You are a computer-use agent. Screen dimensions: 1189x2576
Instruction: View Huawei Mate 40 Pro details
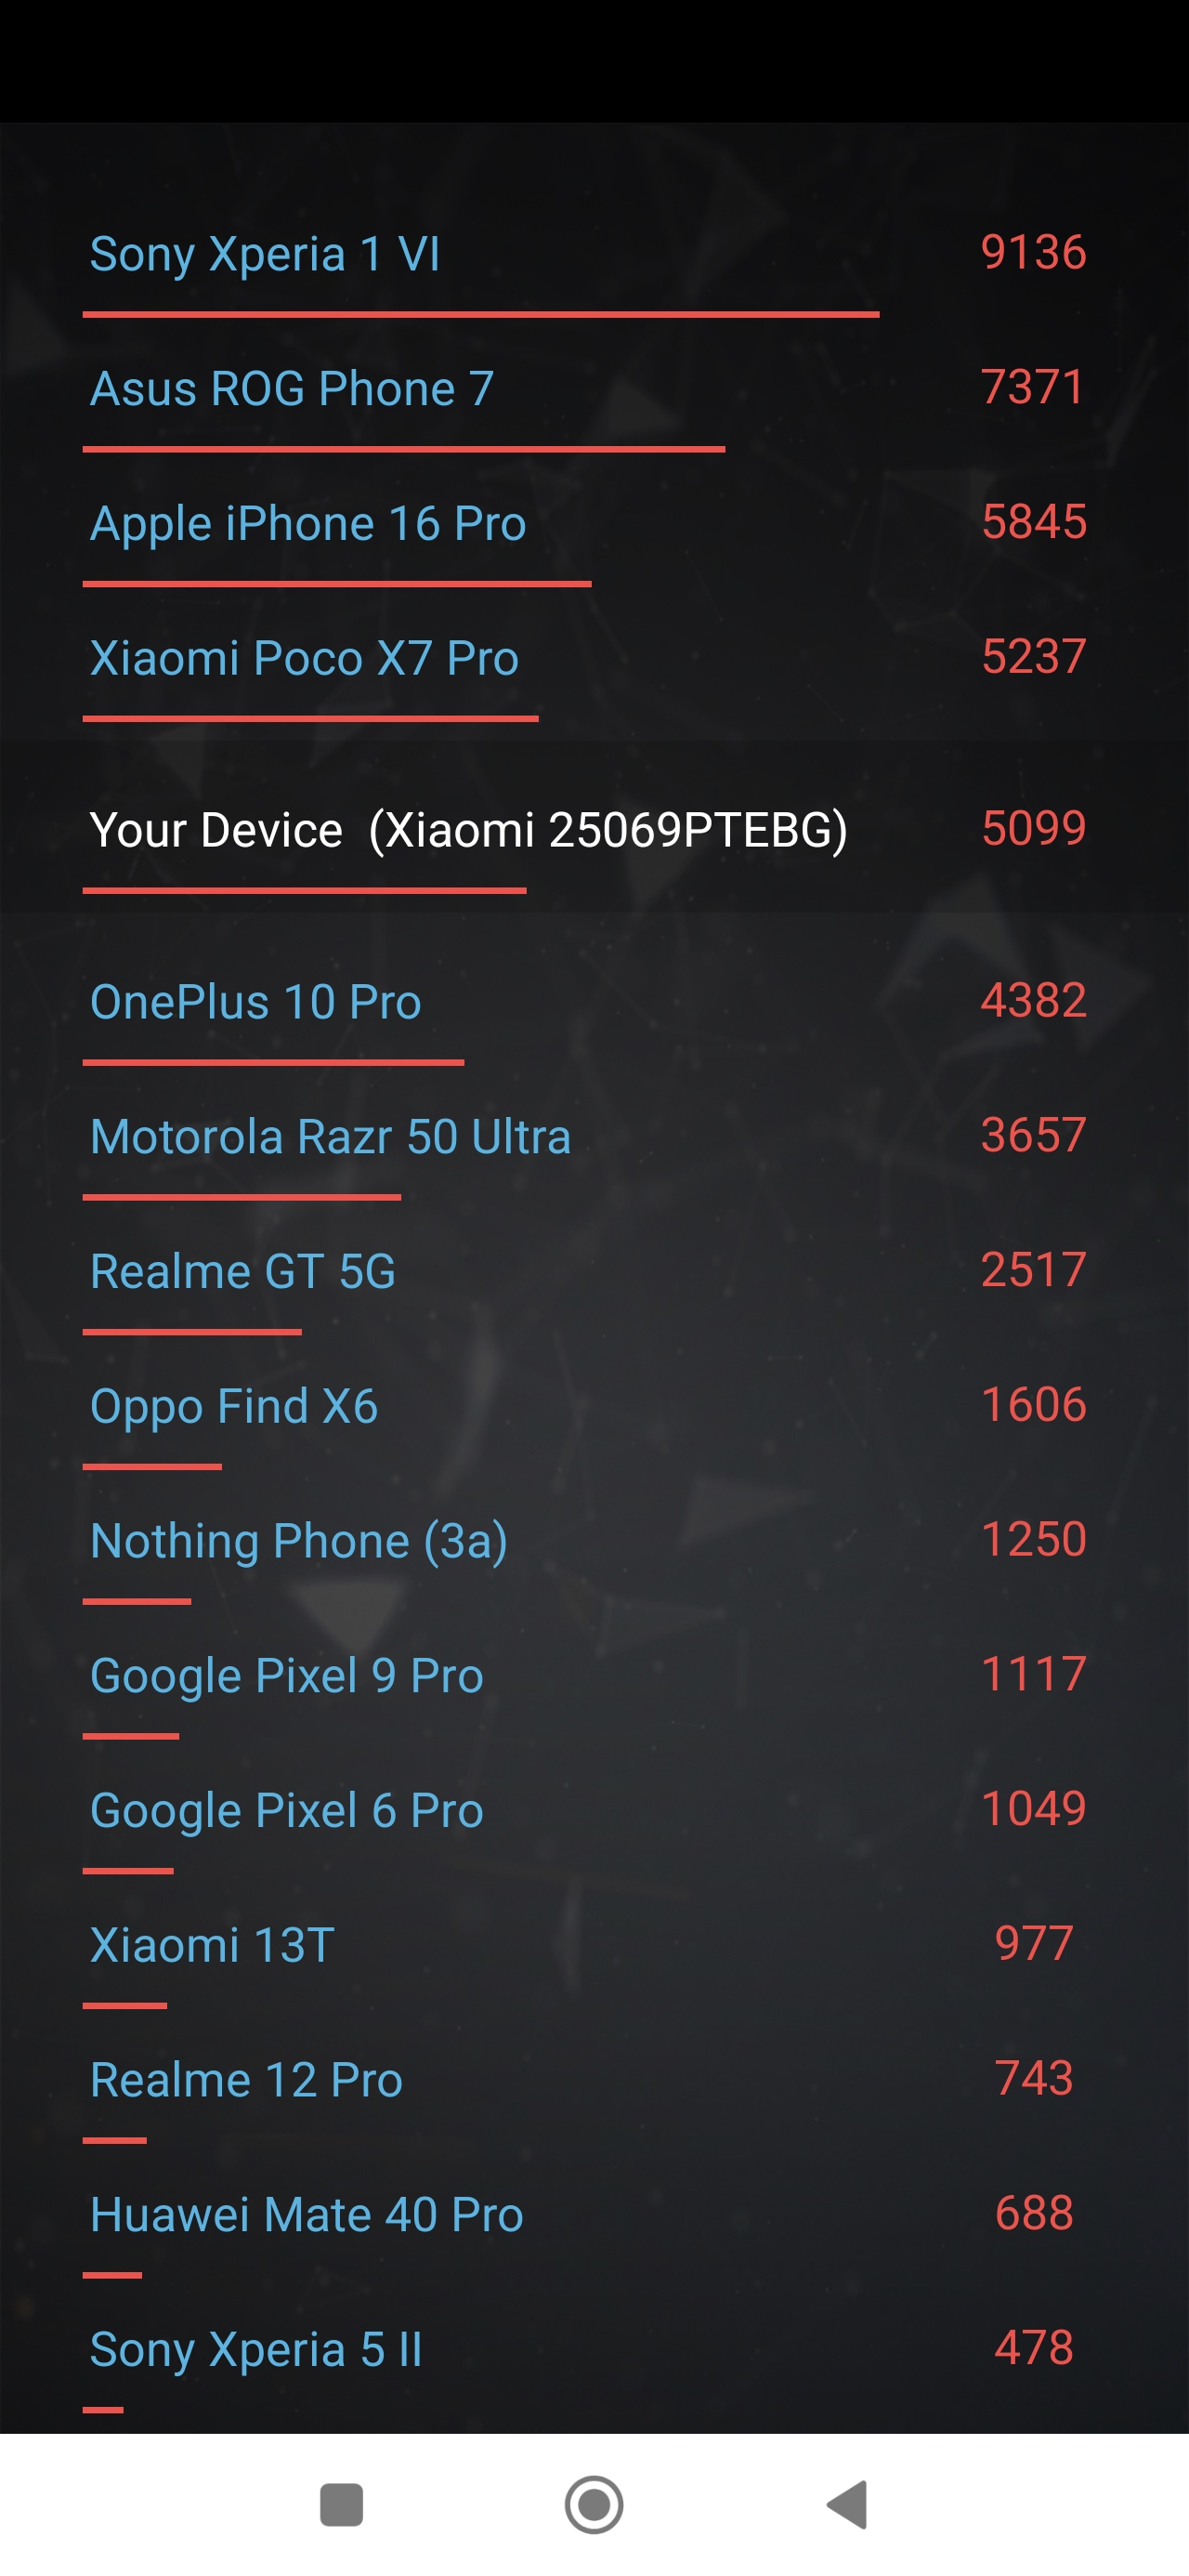pos(307,2215)
